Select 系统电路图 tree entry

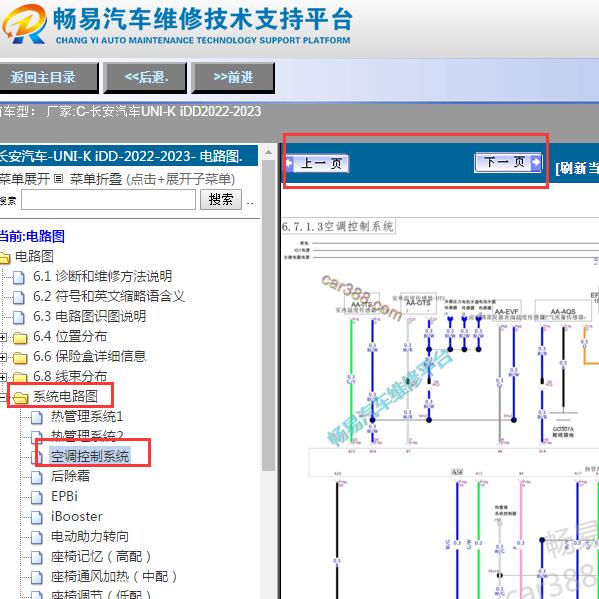click(65, 396)
